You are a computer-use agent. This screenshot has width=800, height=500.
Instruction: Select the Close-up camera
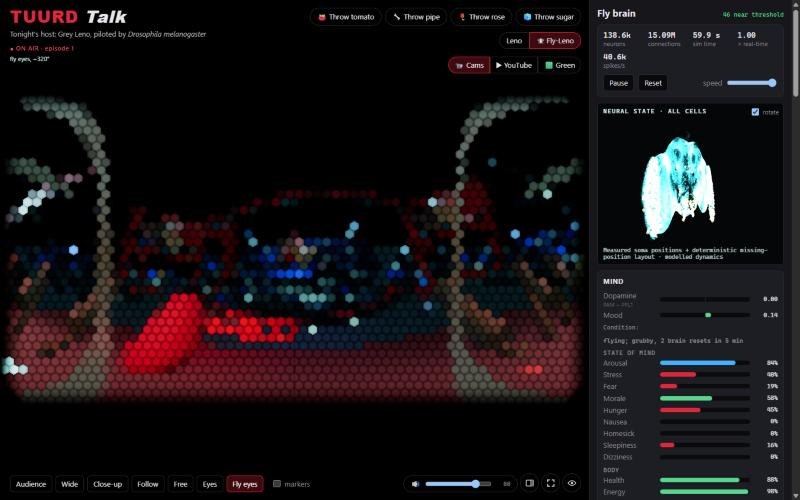107,484
